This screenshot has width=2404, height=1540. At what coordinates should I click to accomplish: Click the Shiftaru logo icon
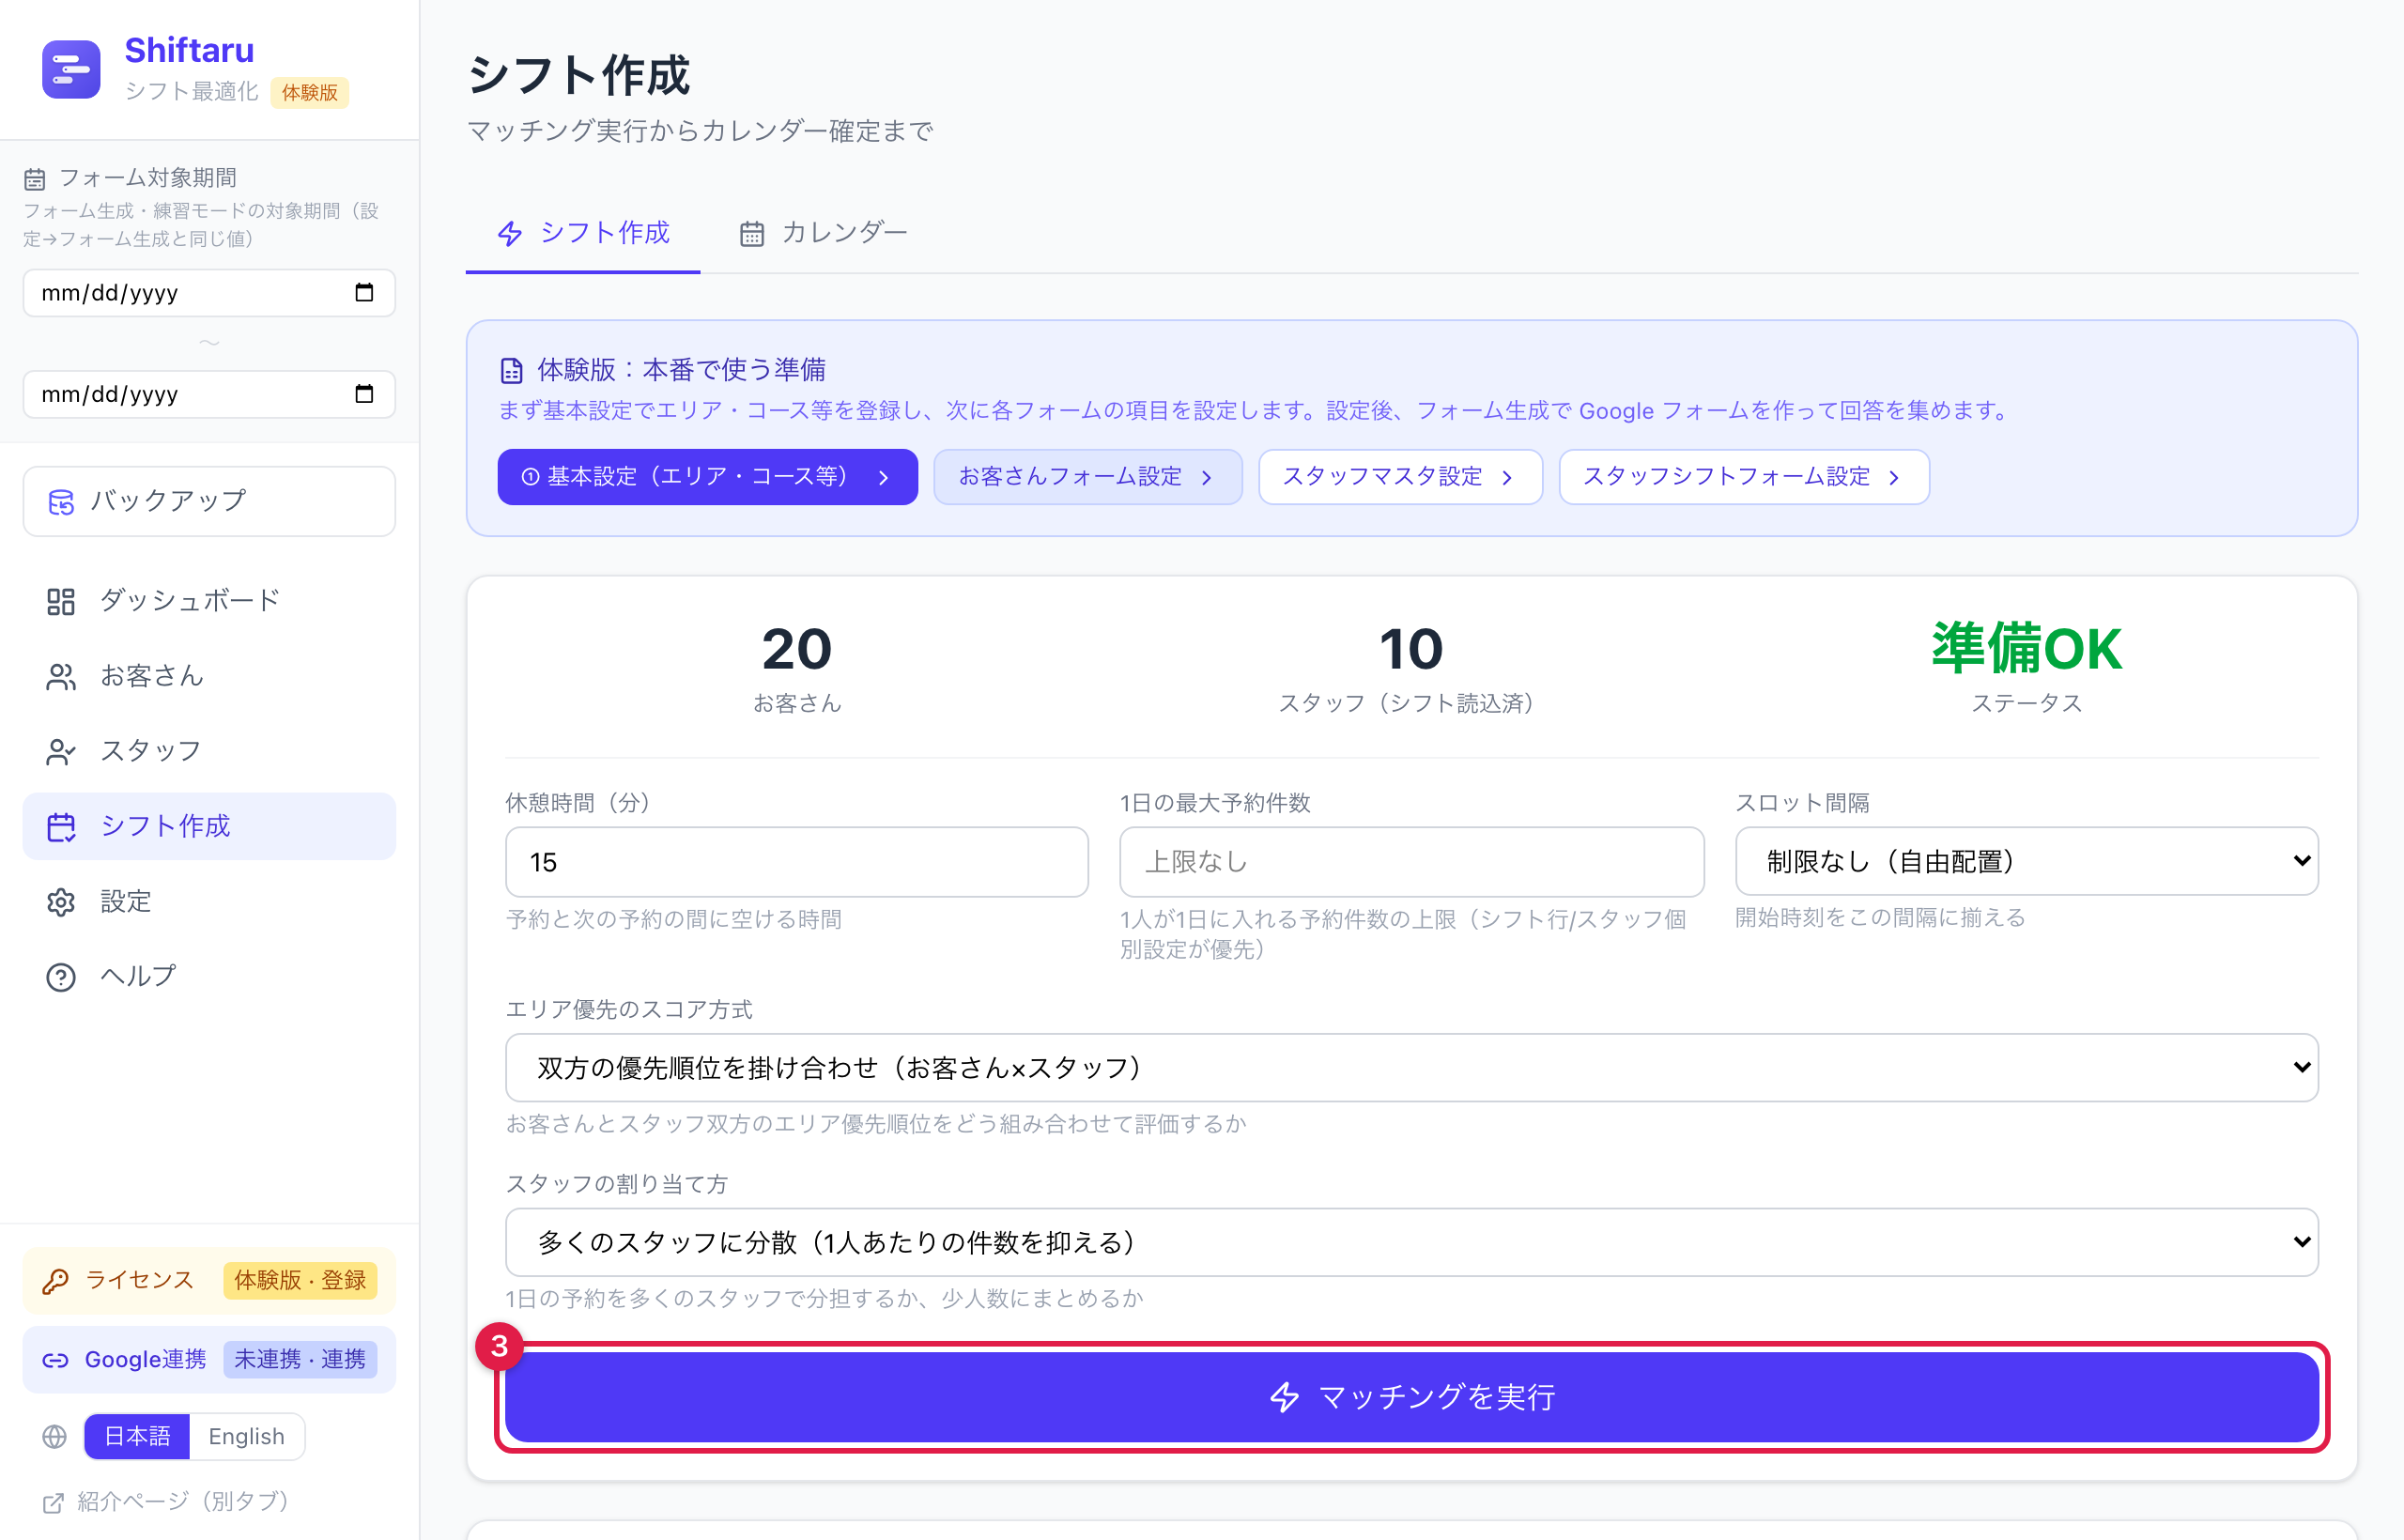coord(71,69)
